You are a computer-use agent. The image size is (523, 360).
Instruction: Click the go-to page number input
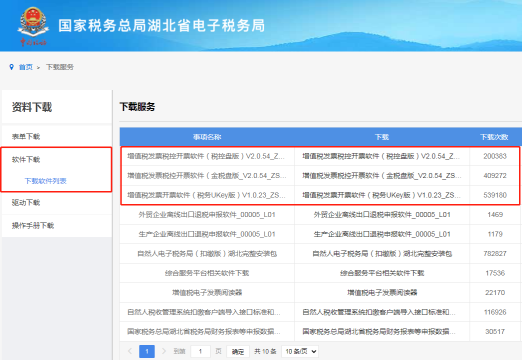click(200, 351)
